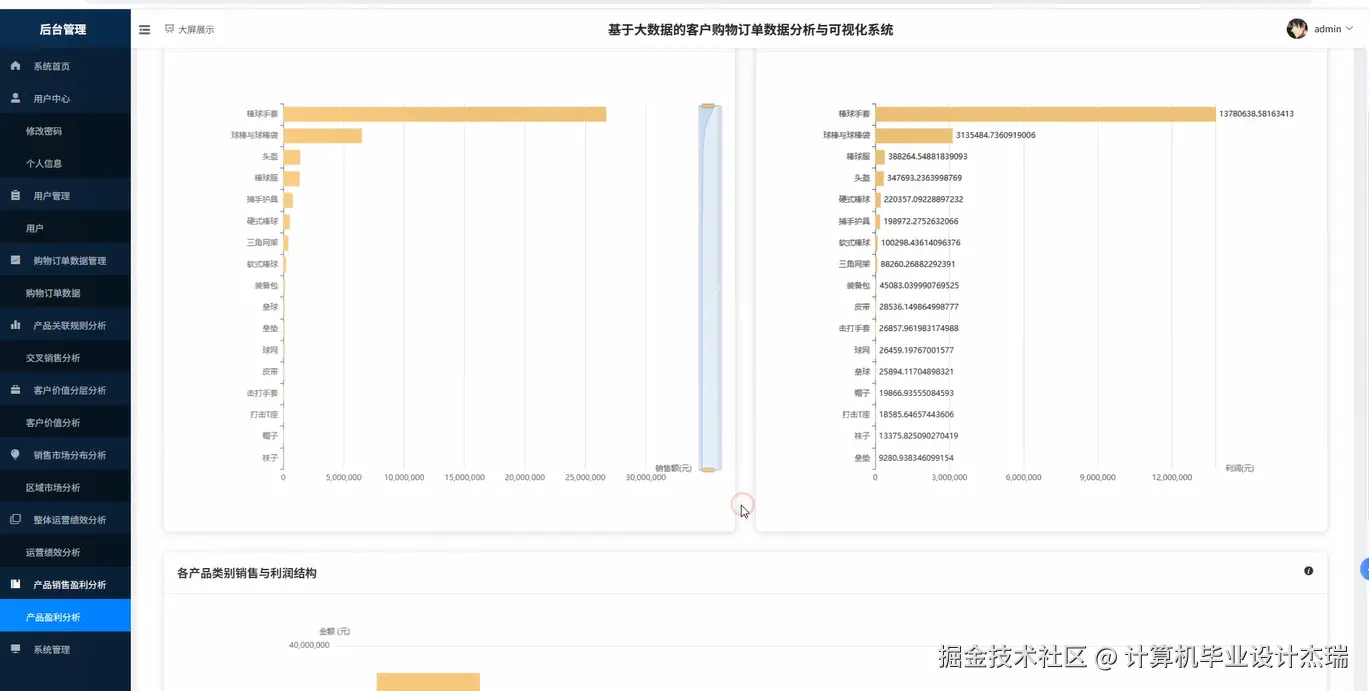Click the 捕手护具 label in the 销售额 chart
The image size is (1369, 691).
click(x=263, y=199)
